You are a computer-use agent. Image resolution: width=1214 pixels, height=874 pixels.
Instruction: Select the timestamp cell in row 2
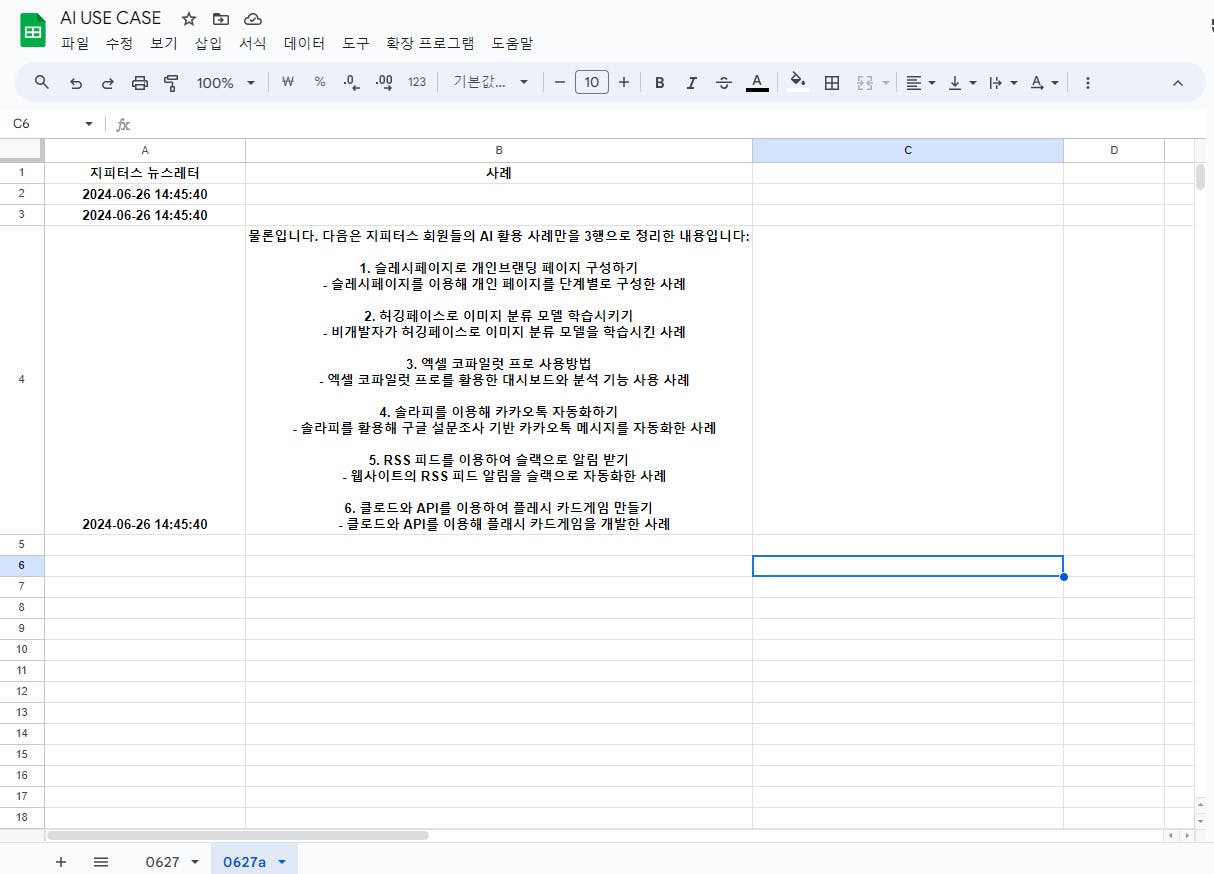(x=145, y=193)
